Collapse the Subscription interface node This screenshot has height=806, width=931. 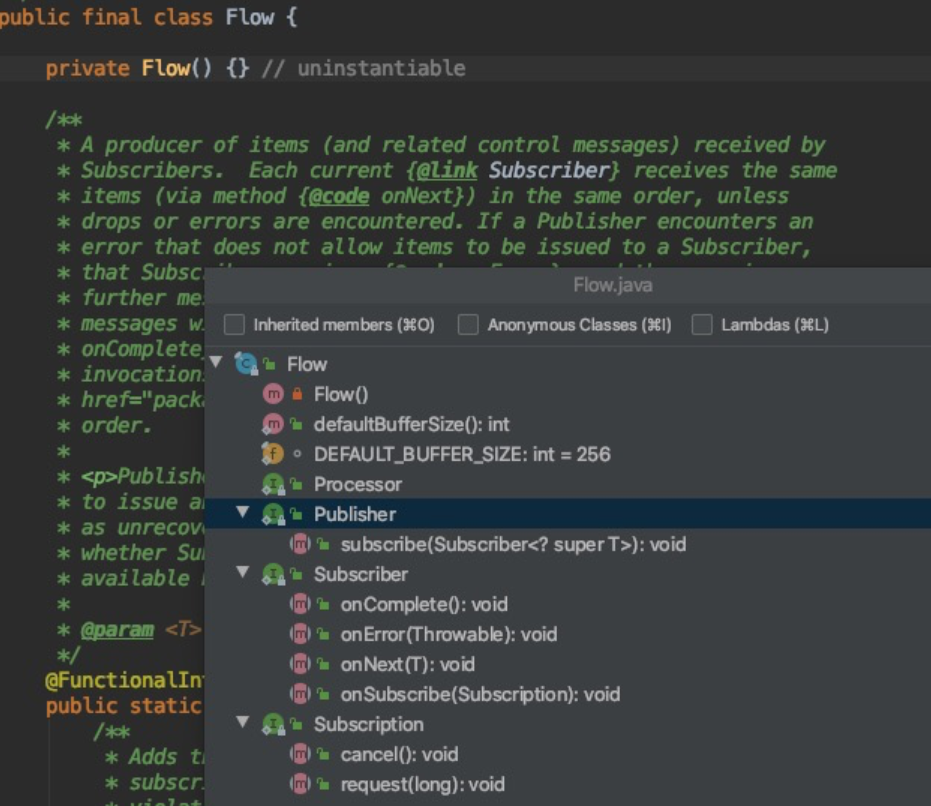243,722
